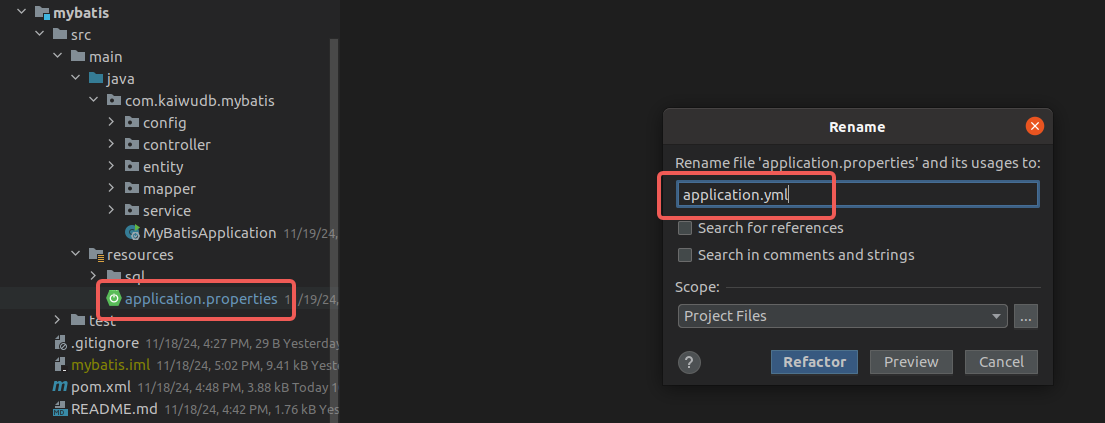Click the mybatis.iml module file icon
The height and width of the screenshot is (423, 1105).
pos(60,364)
